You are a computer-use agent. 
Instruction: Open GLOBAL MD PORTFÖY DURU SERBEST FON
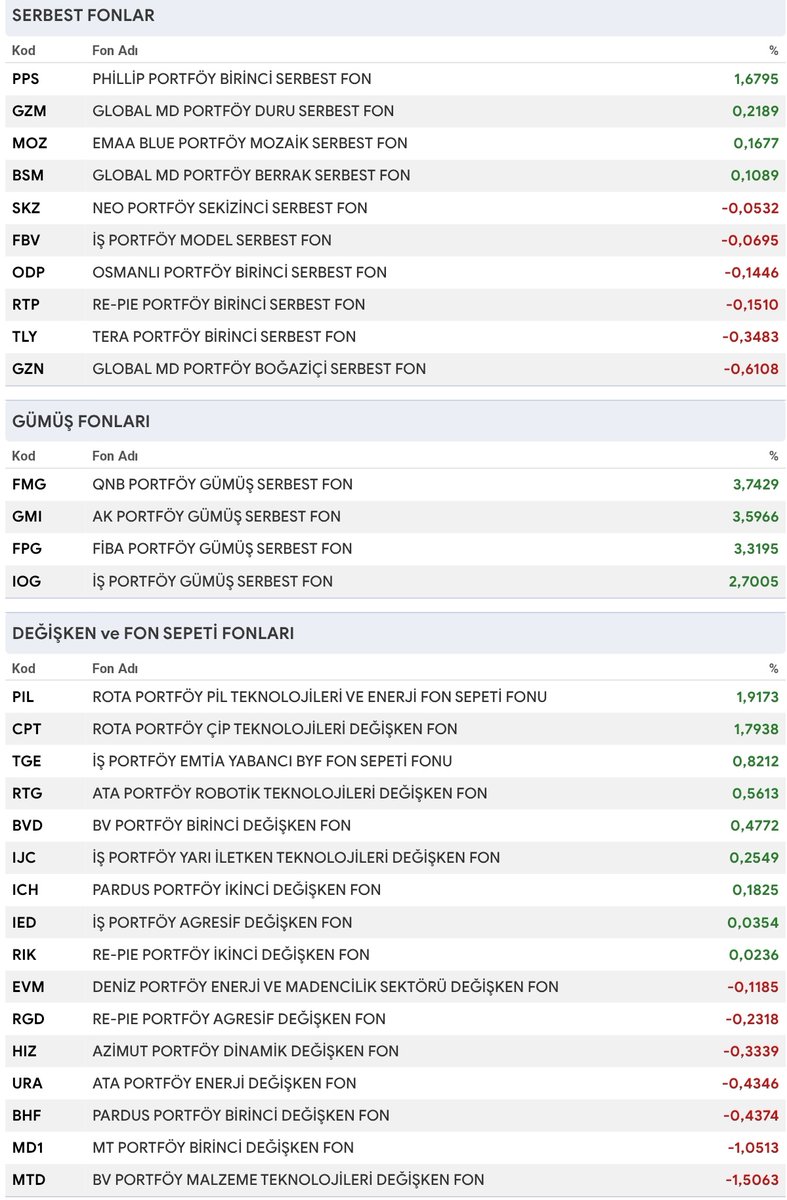pyautogui.click(x=243, y=111)
